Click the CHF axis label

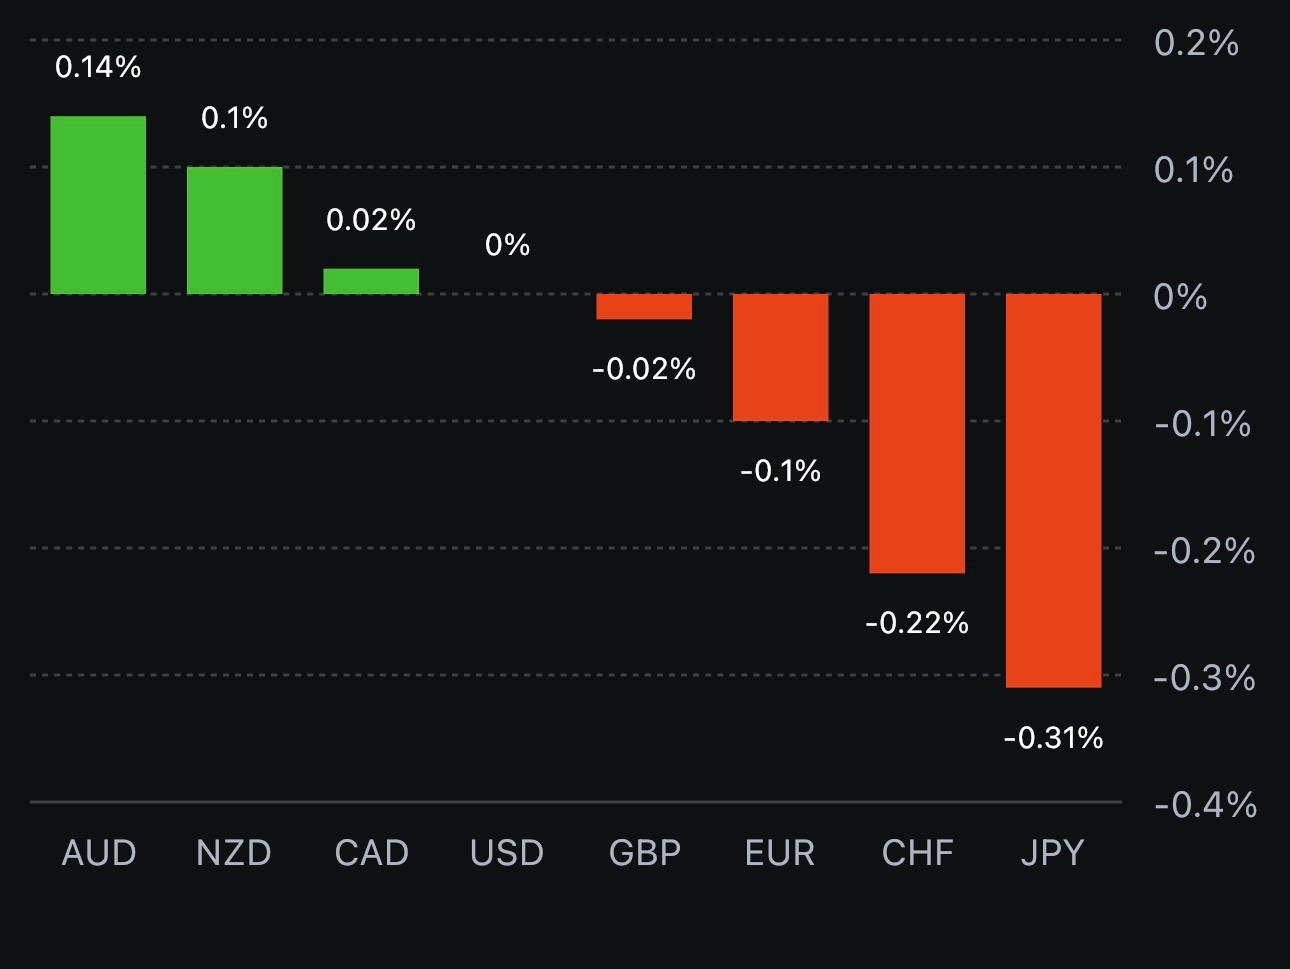pos(917,853)
